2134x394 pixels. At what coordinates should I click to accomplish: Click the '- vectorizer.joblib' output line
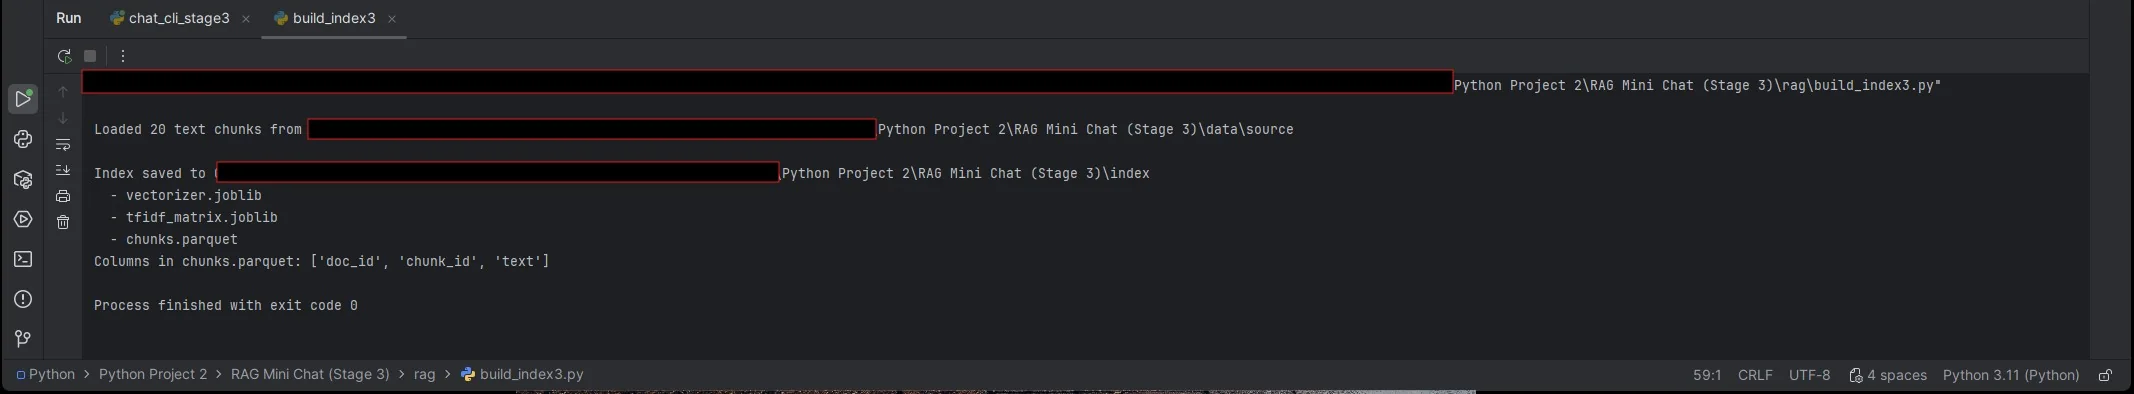pyautogui.click(x=185, y=195)
